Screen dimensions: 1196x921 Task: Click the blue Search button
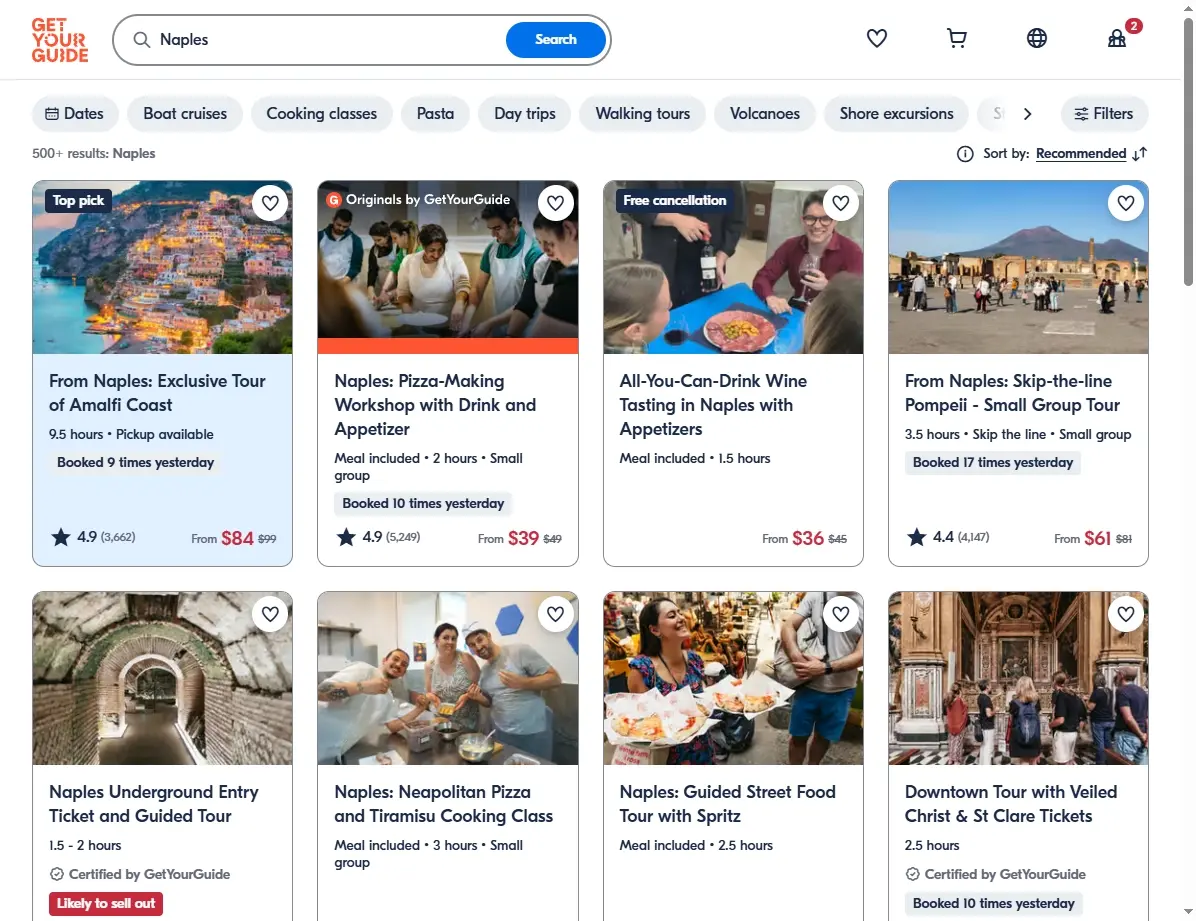[x=556, y=40]
